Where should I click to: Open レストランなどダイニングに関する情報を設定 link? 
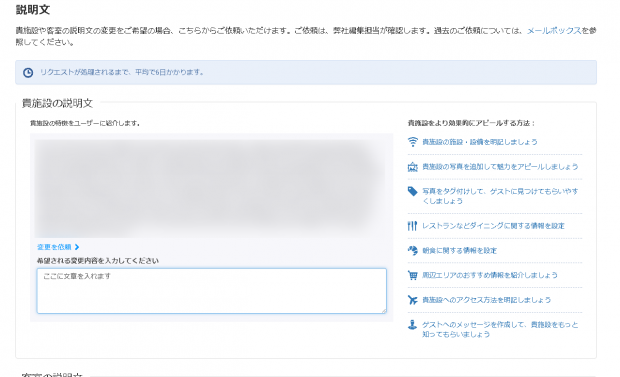[493, 226]
